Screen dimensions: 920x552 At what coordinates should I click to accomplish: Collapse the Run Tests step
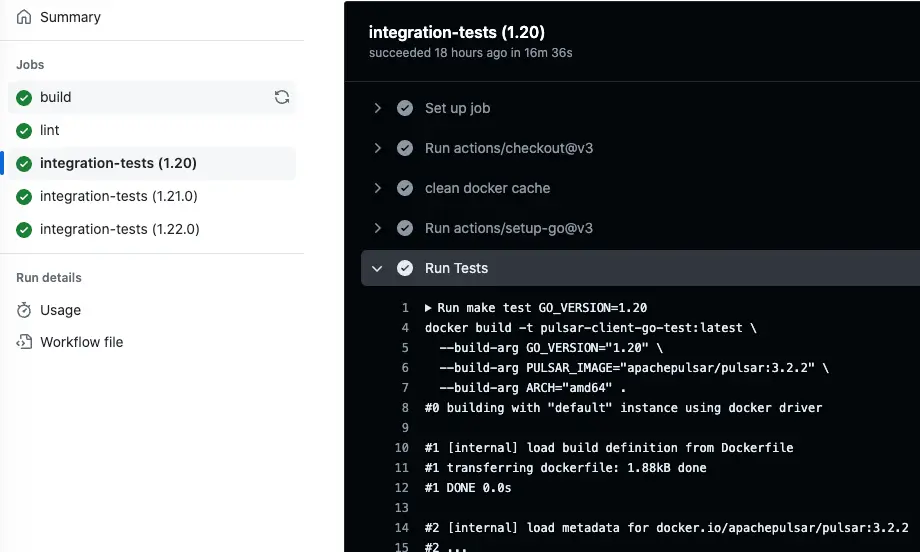pos(377,268)
